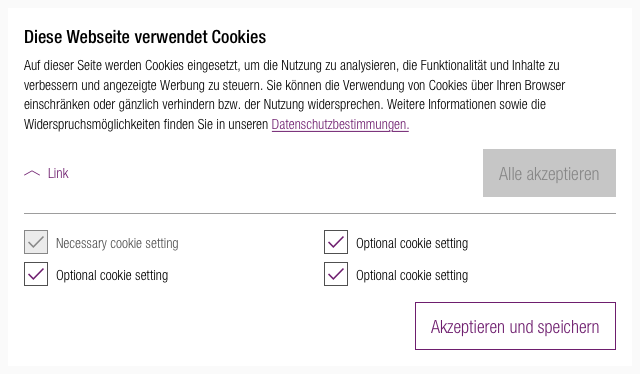The image size is (640, 374).
Task: Click lower left 'Optional cookie setting' label
Action: tap(112, 276)
